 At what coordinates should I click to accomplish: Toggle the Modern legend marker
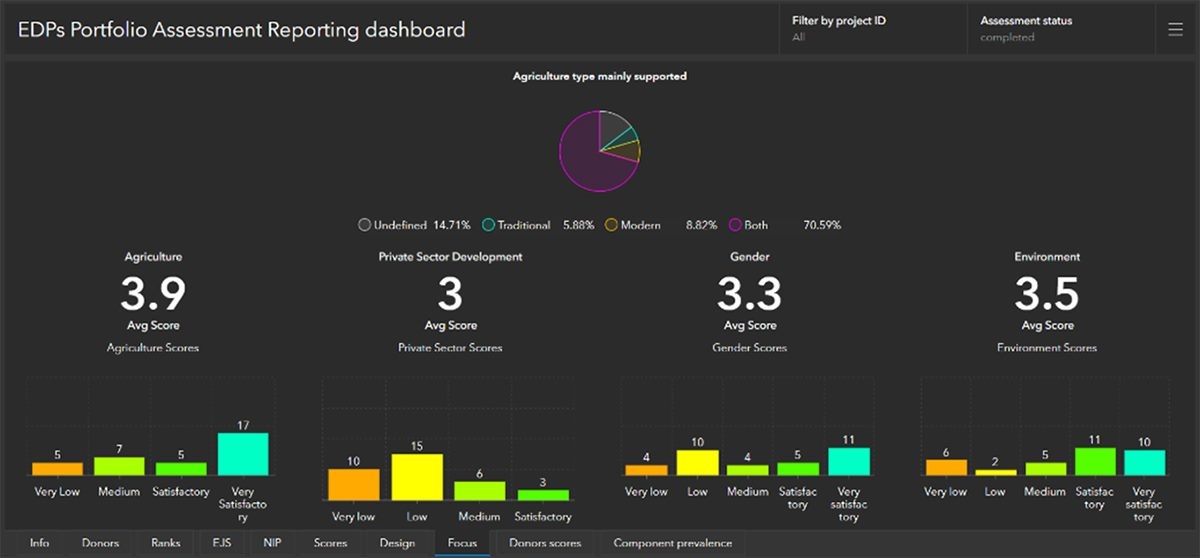612,225
